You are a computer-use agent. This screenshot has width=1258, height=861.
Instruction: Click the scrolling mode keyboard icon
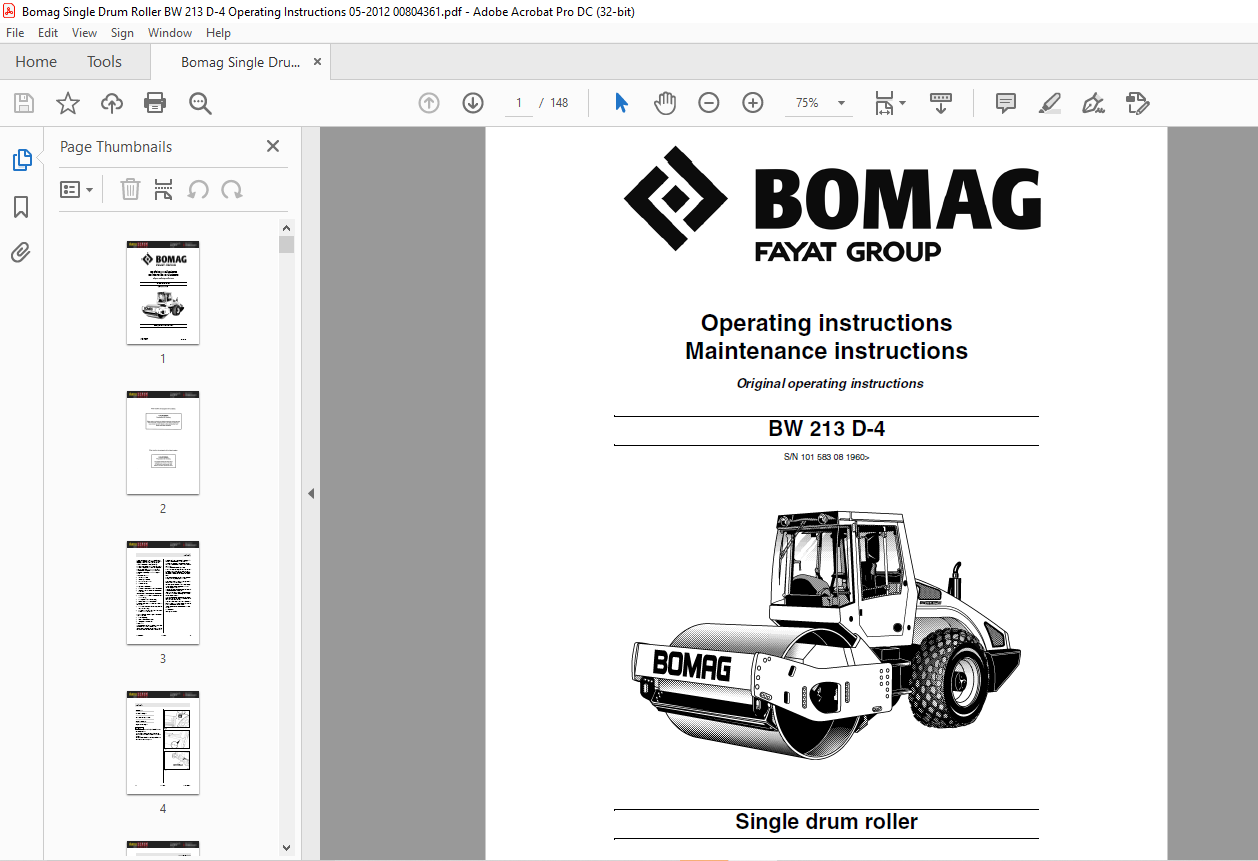[941, 103]
